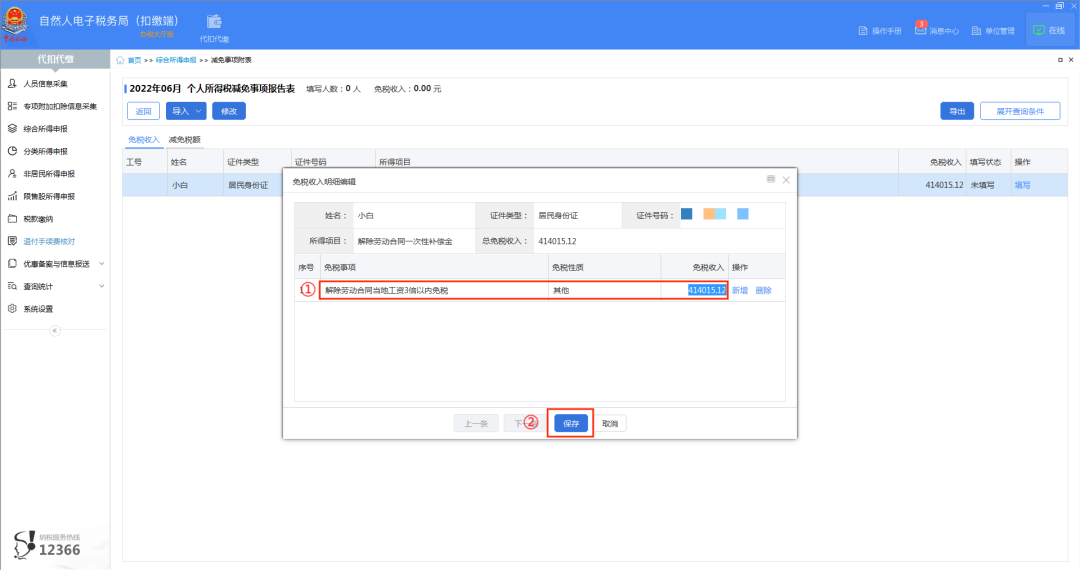1080x570 pixels.
Task: Collapse the left sidebar with arrow handle
Action: pos(54,330)
